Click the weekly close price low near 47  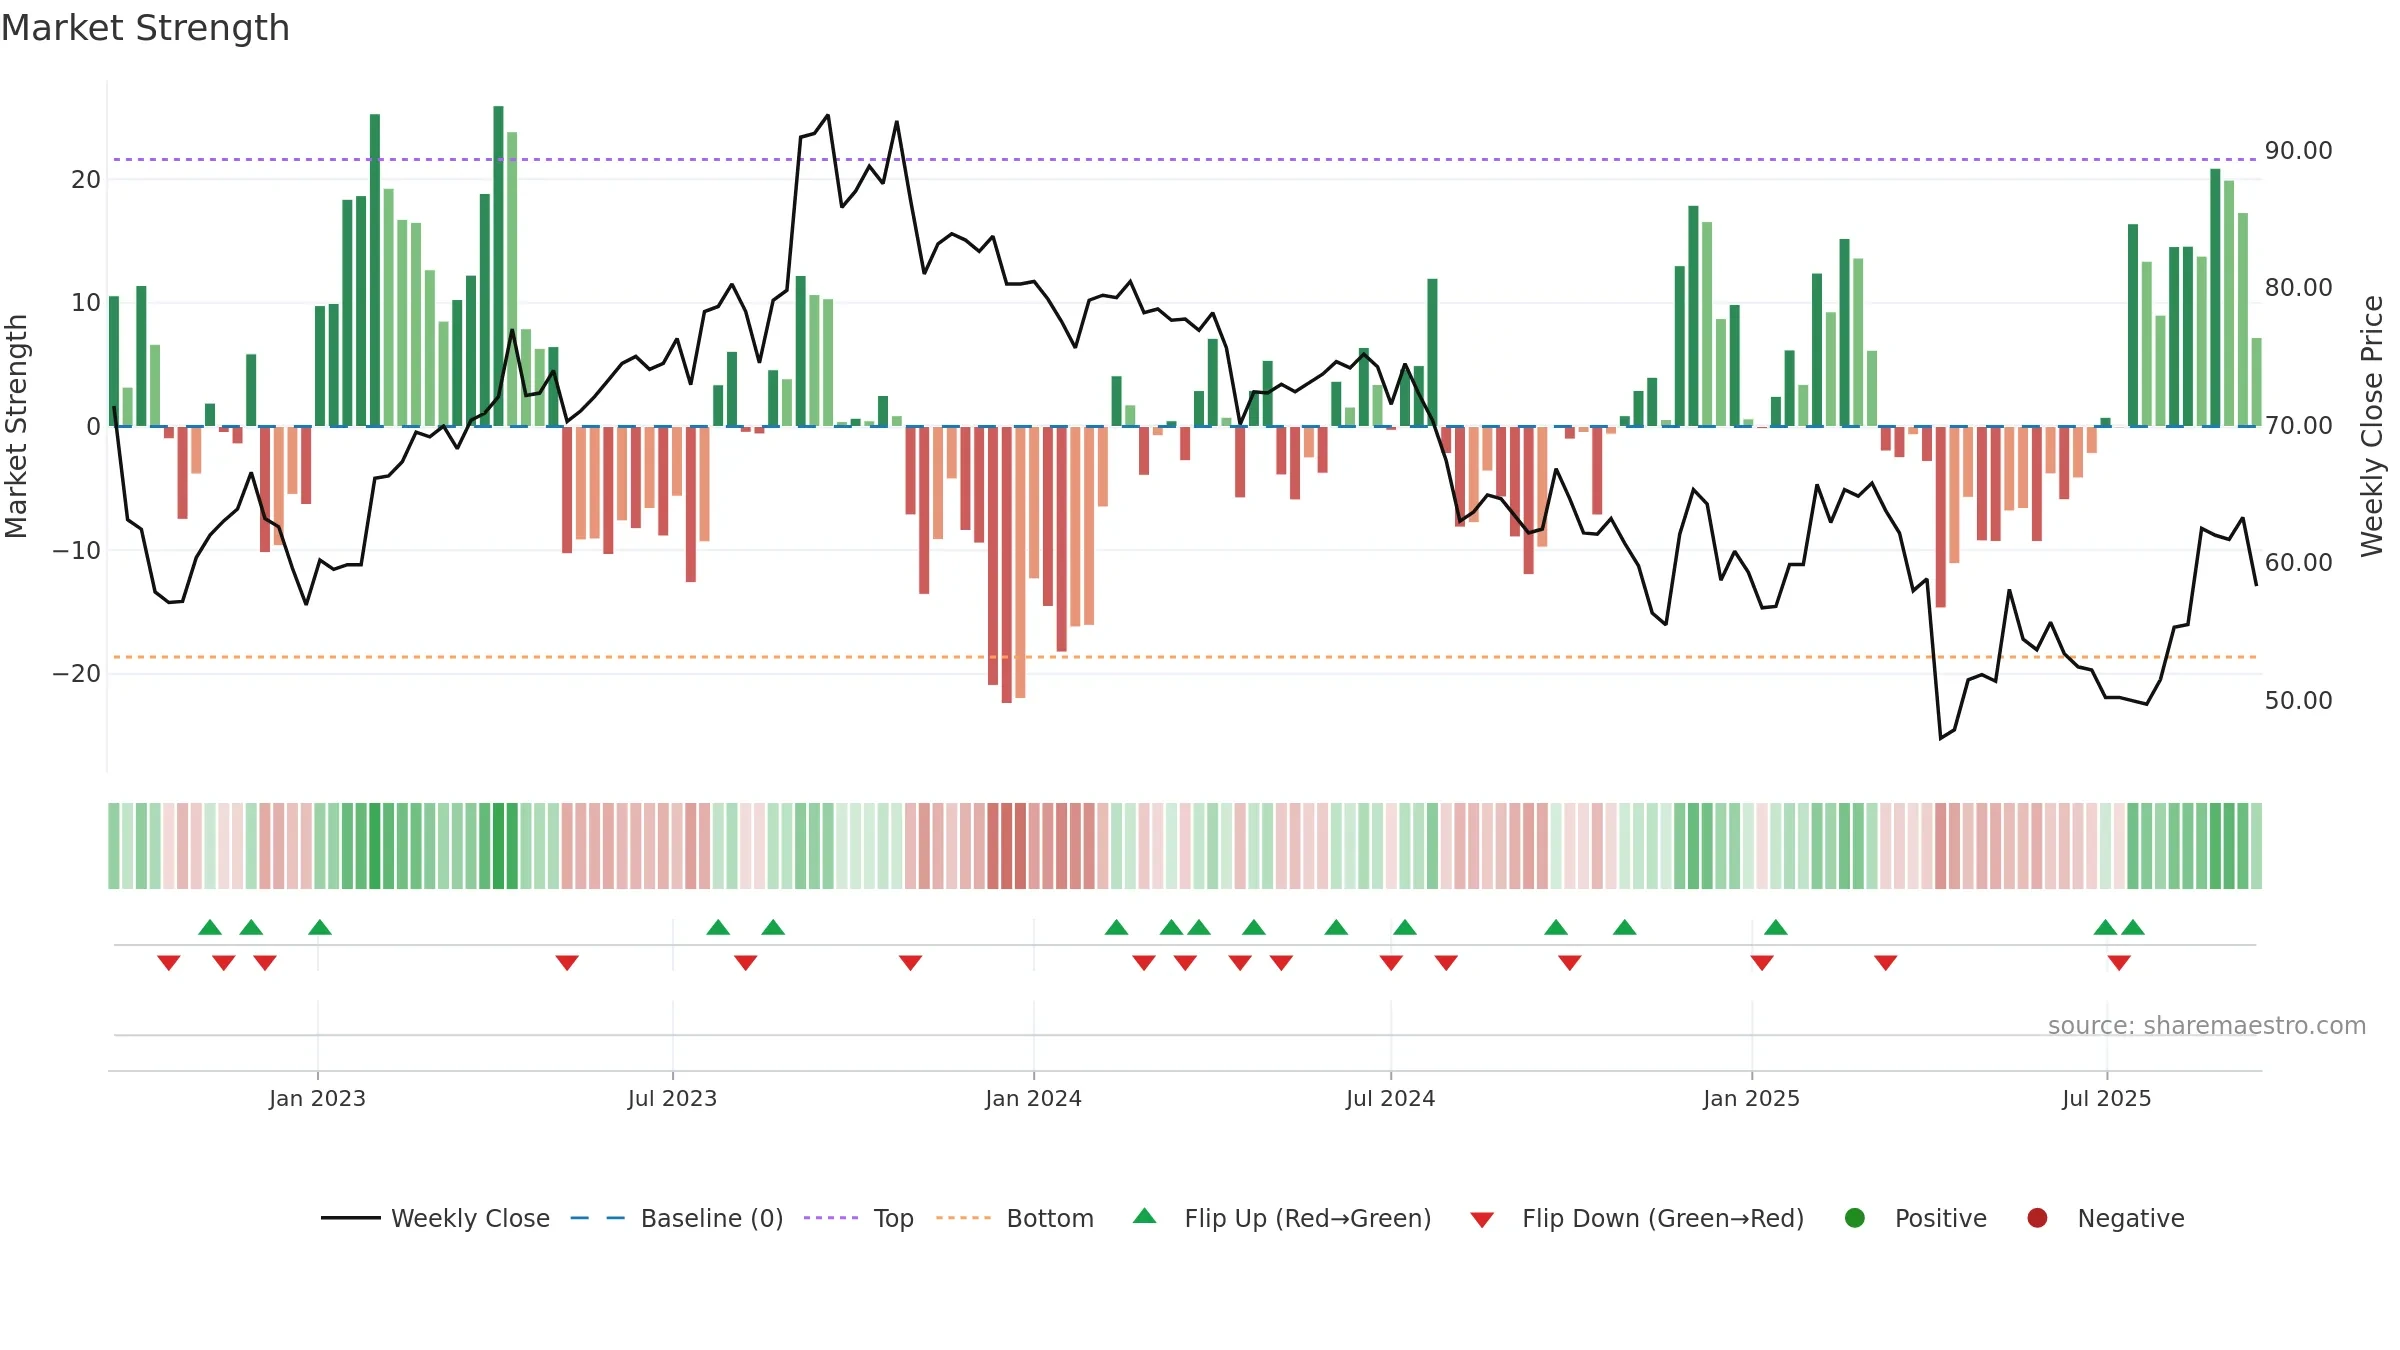[1941, 738]
